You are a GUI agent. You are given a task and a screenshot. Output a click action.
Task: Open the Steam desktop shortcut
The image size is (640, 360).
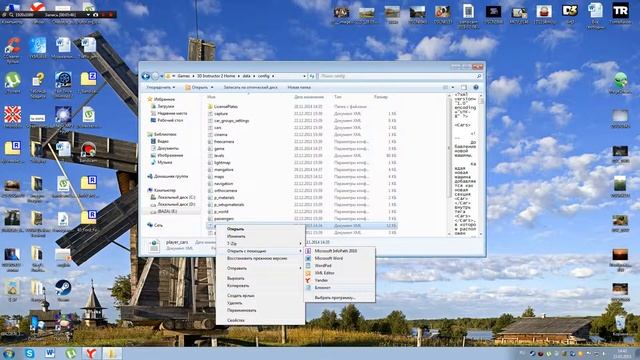pos(63,291)
